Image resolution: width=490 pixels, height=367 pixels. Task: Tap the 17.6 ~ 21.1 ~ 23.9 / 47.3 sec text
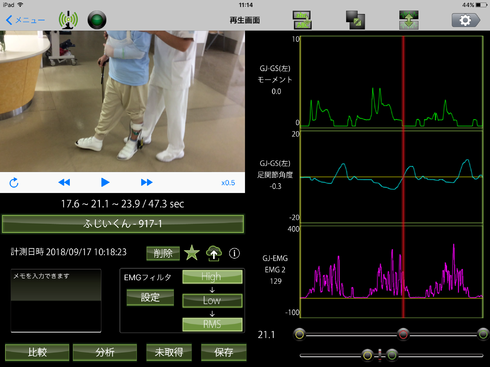pos(122,204)
